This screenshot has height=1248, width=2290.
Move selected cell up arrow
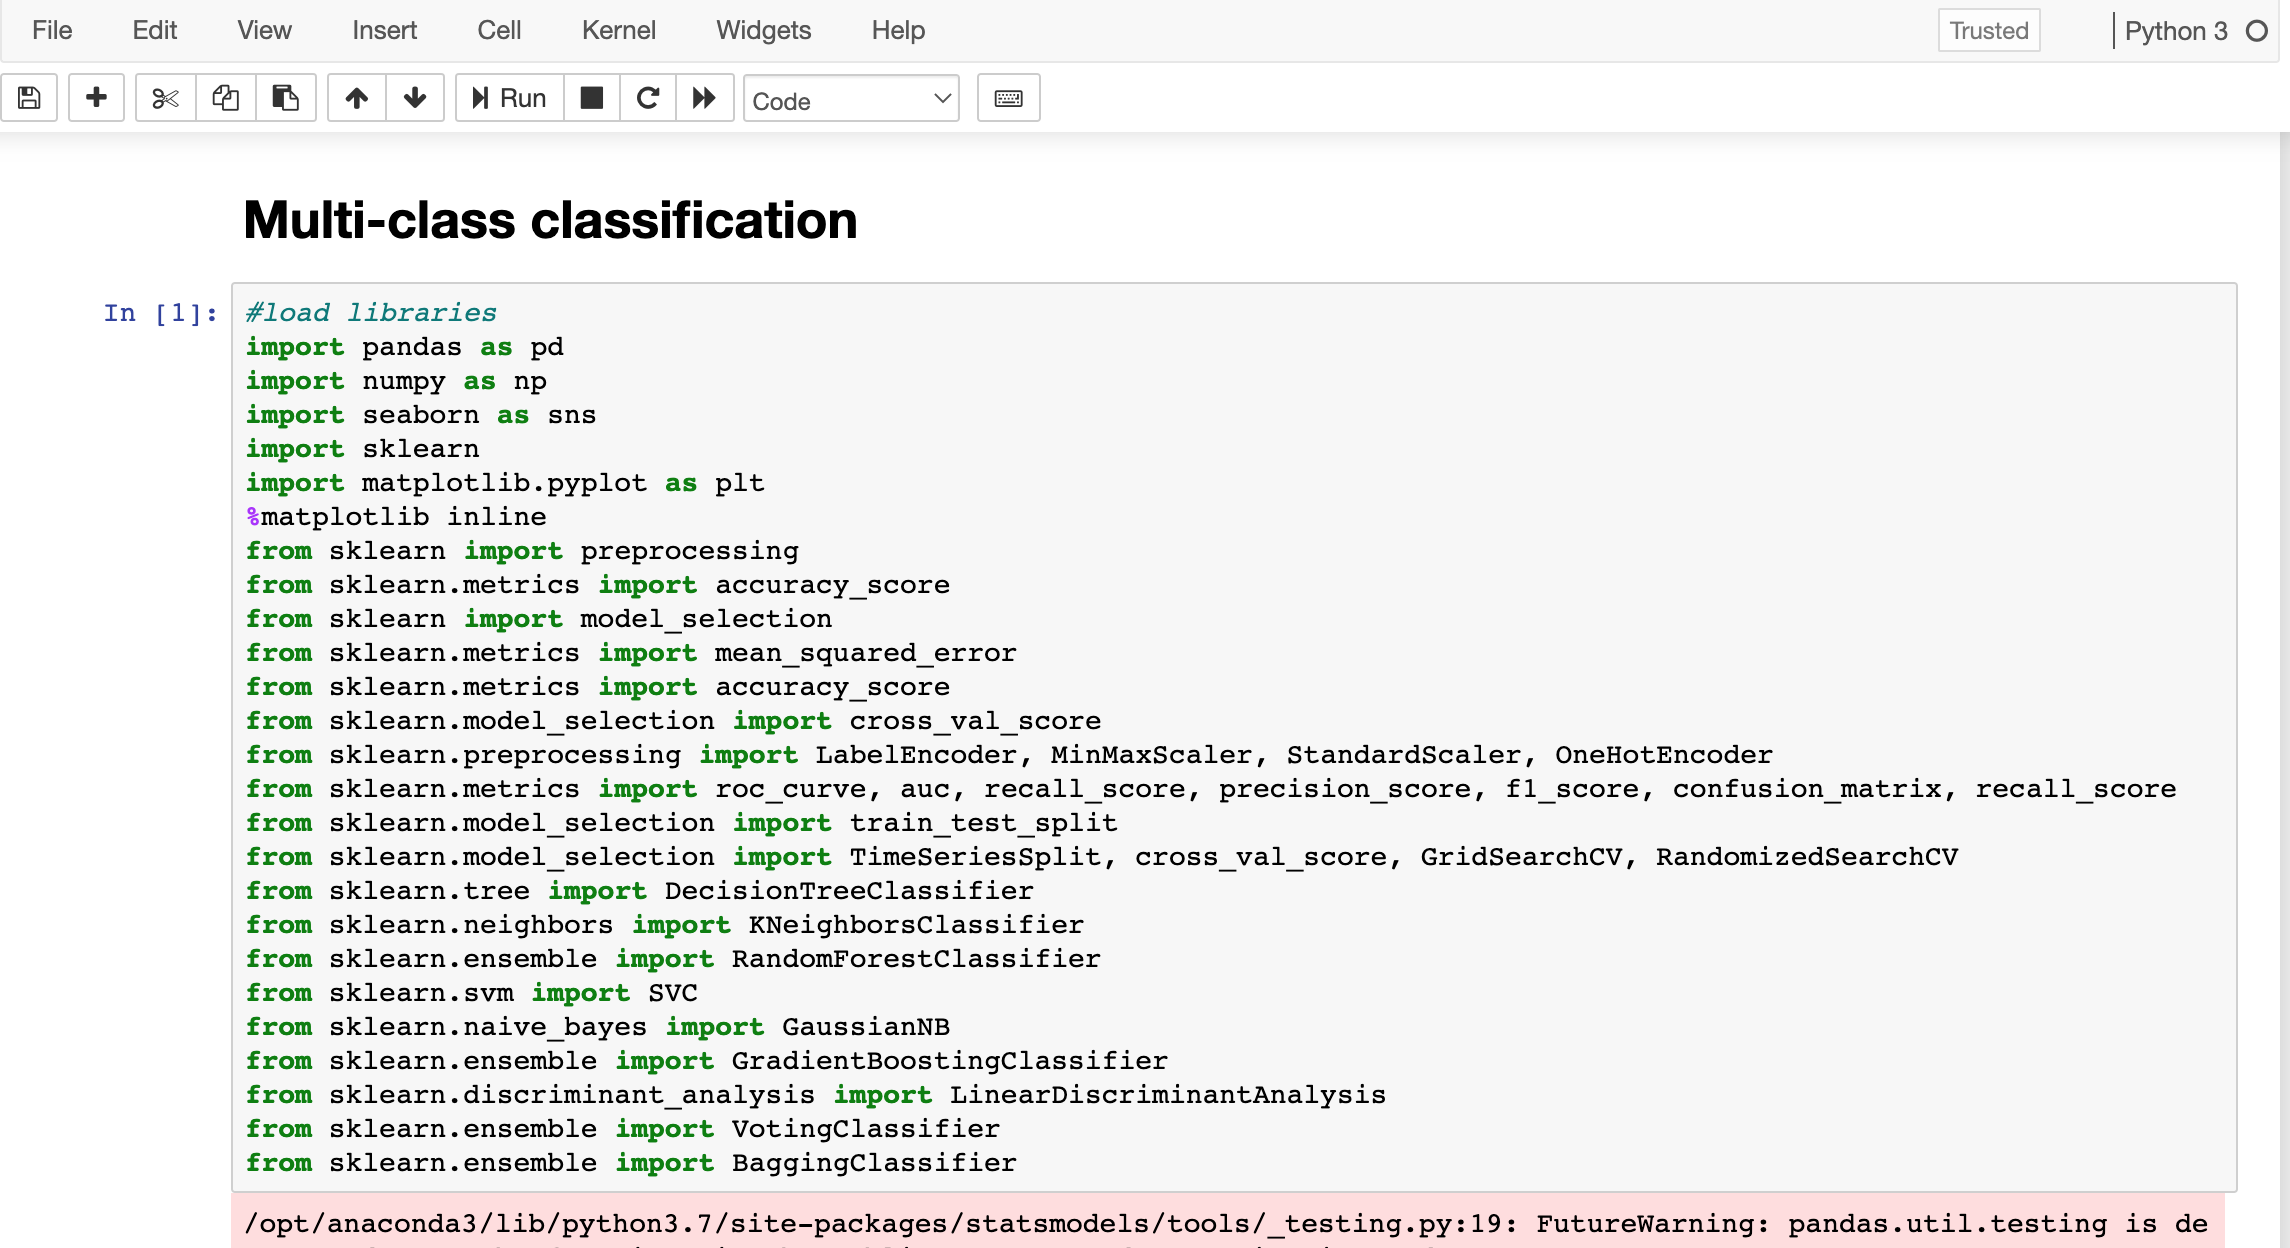pos(356,98)
